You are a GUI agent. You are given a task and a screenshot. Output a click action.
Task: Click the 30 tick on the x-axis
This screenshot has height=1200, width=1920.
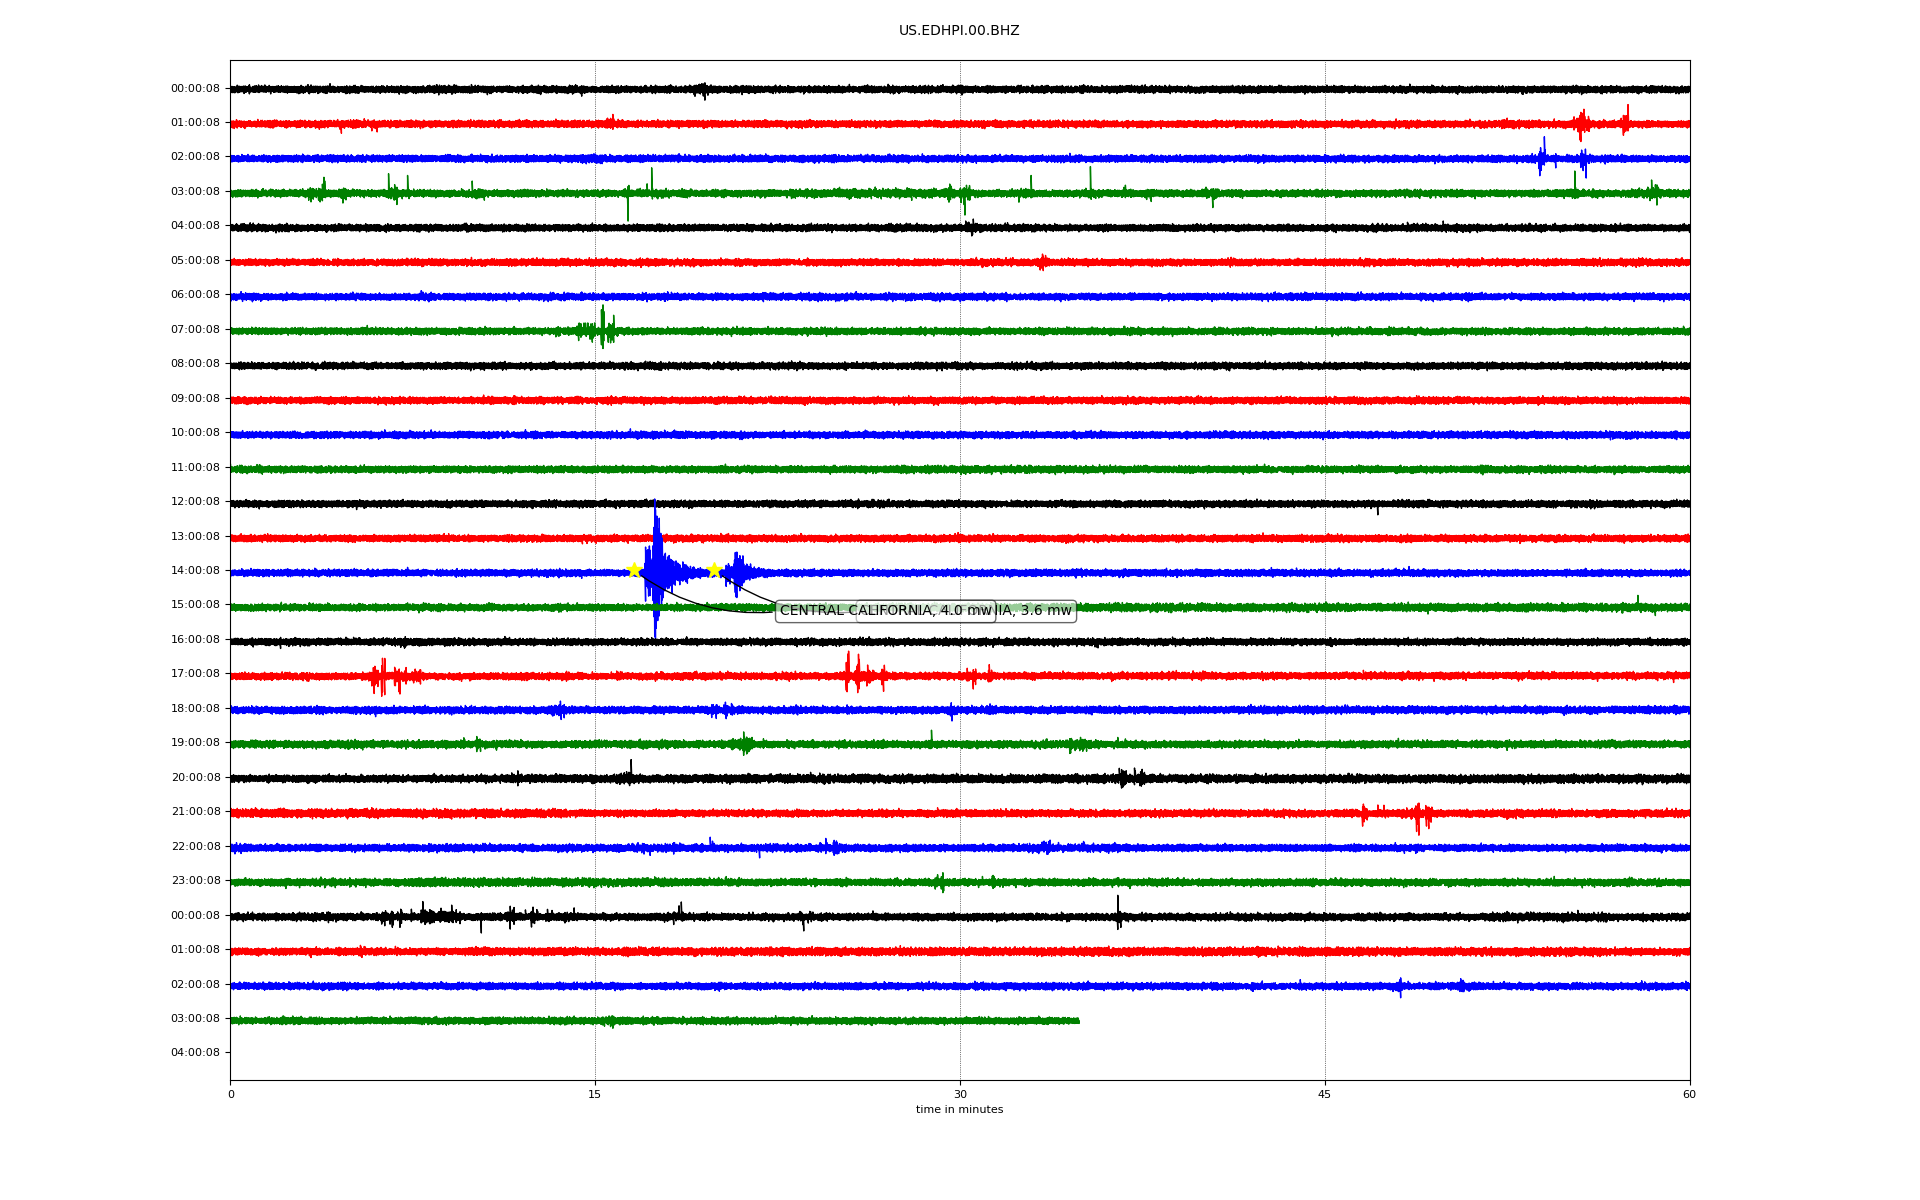tap(960, 1094)
